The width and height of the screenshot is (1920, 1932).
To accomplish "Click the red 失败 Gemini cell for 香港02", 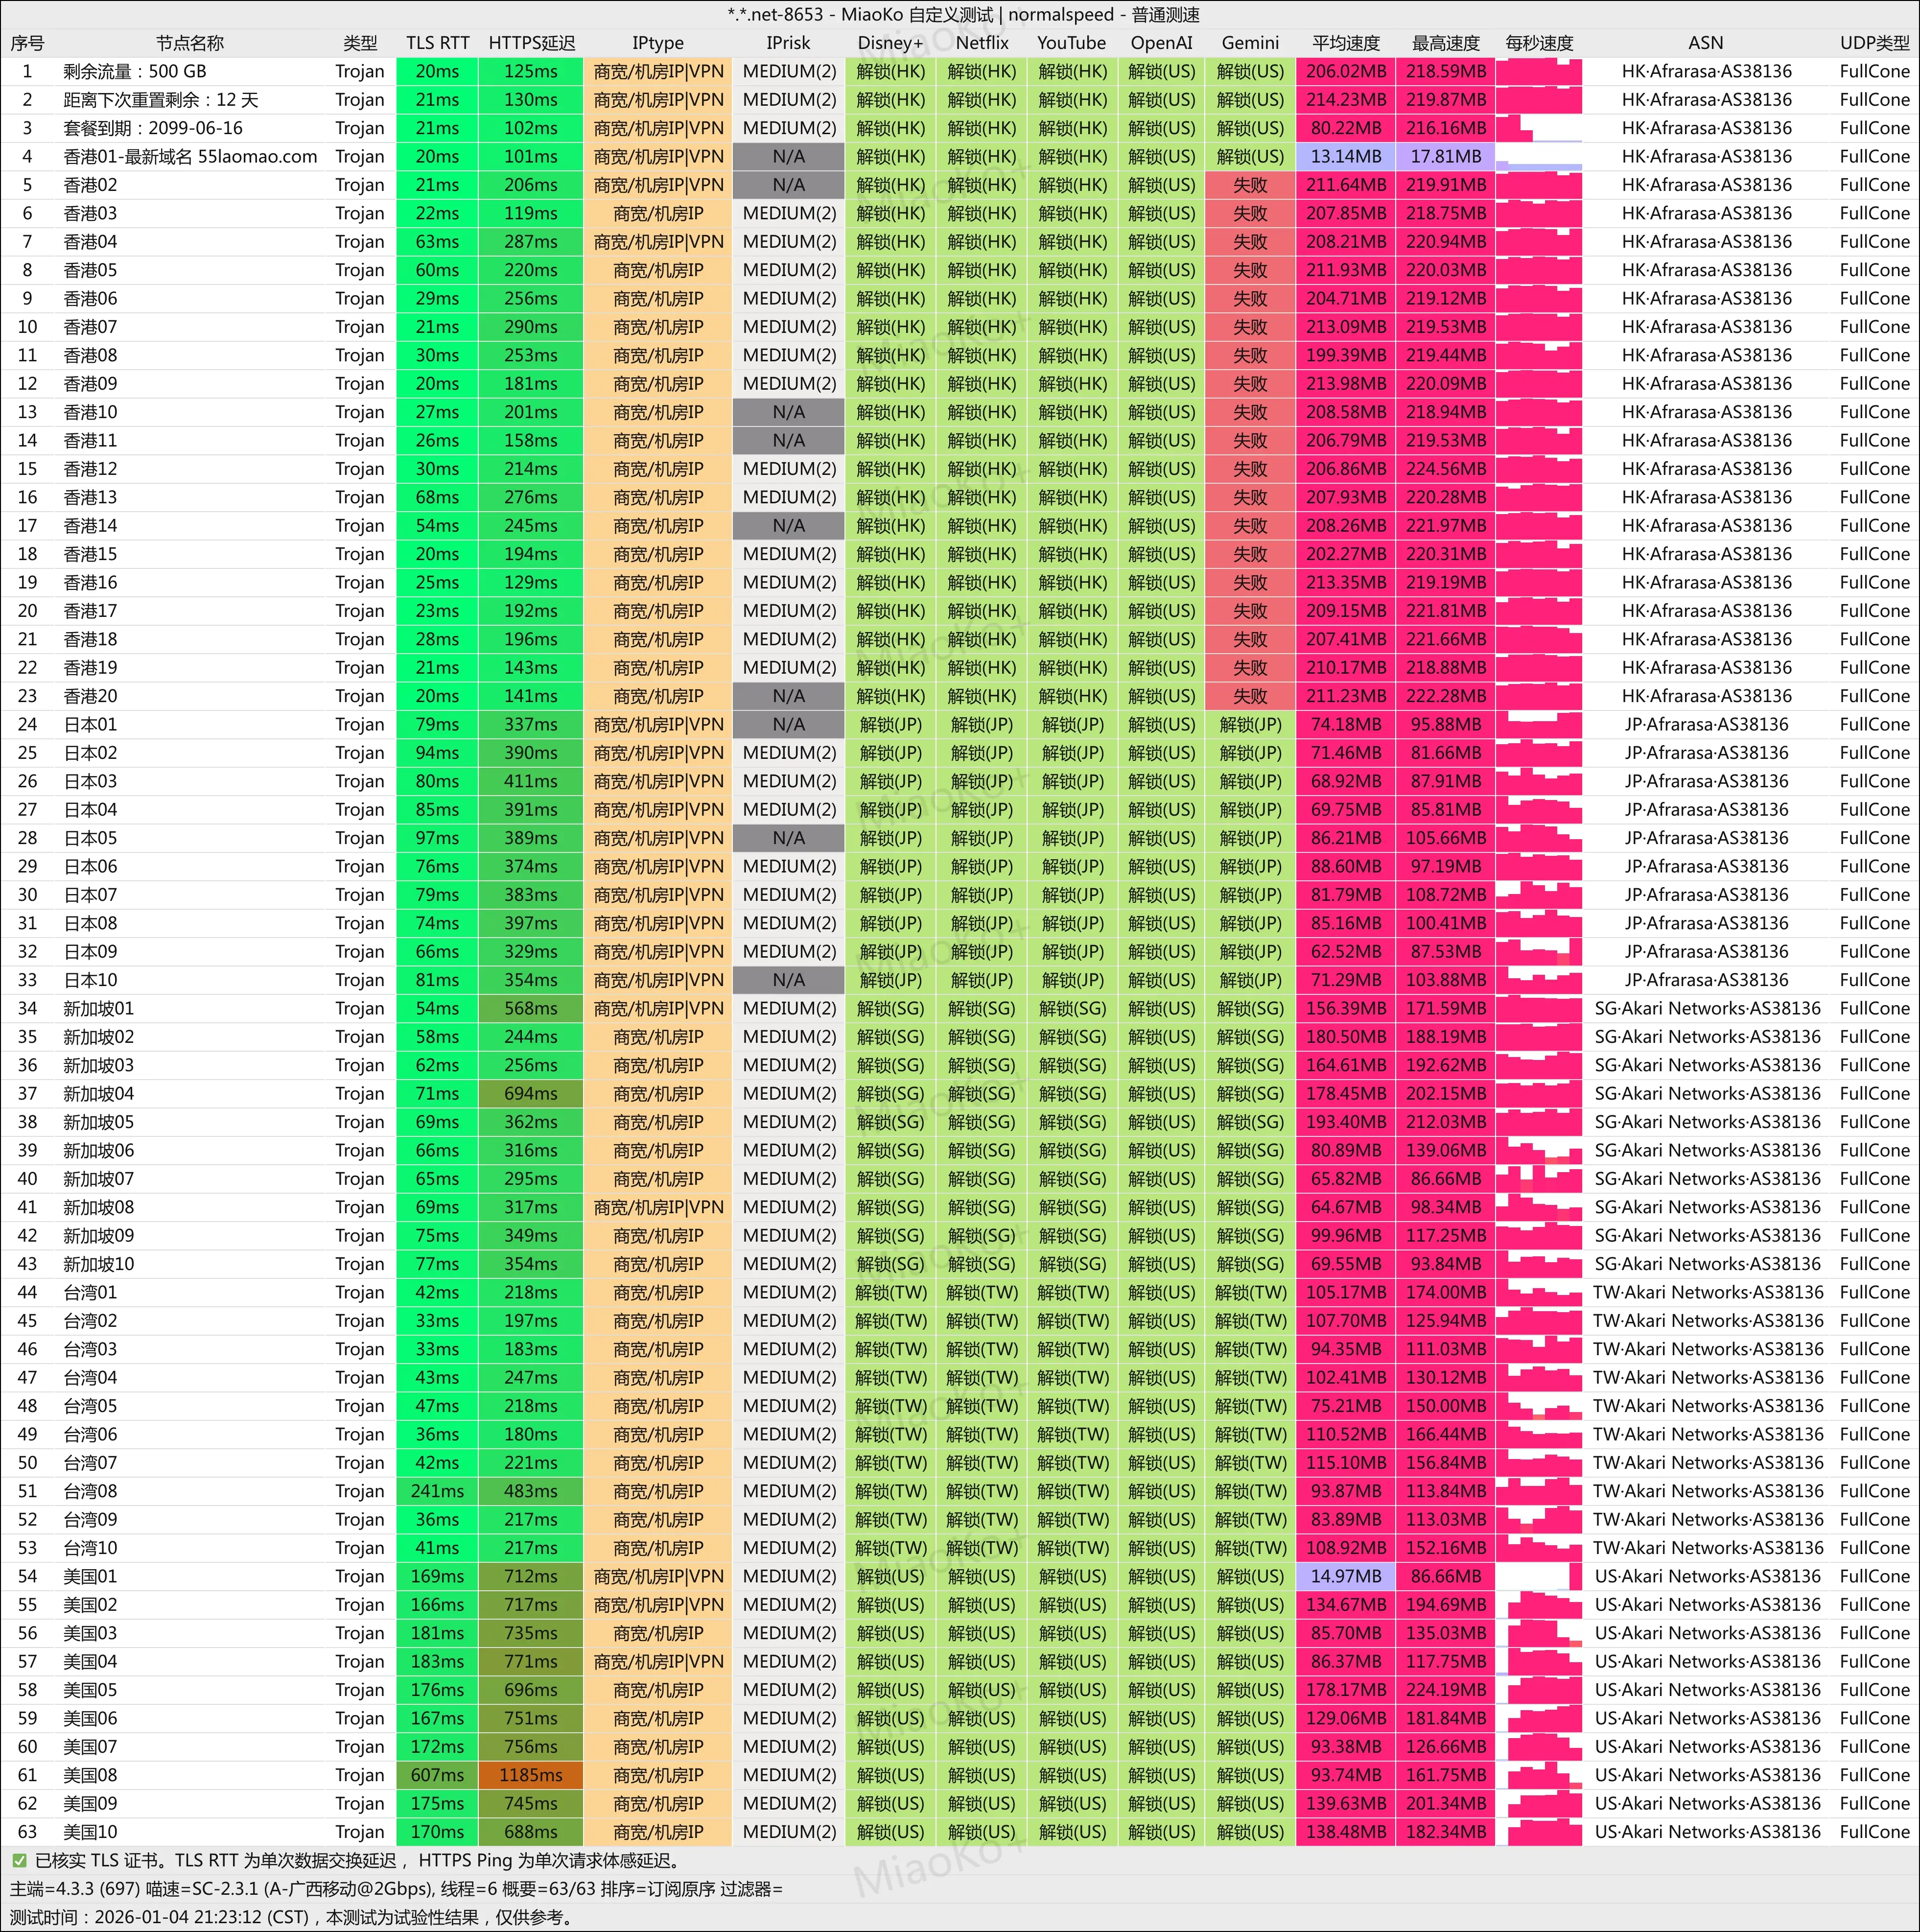I will coord(1250,186).
